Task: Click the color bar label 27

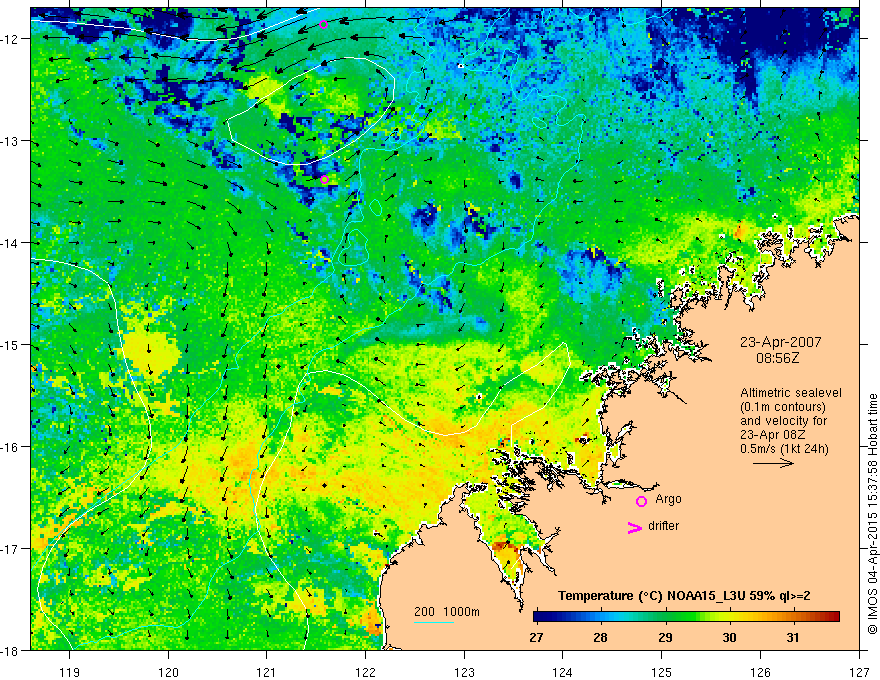Action: (536, 638)
